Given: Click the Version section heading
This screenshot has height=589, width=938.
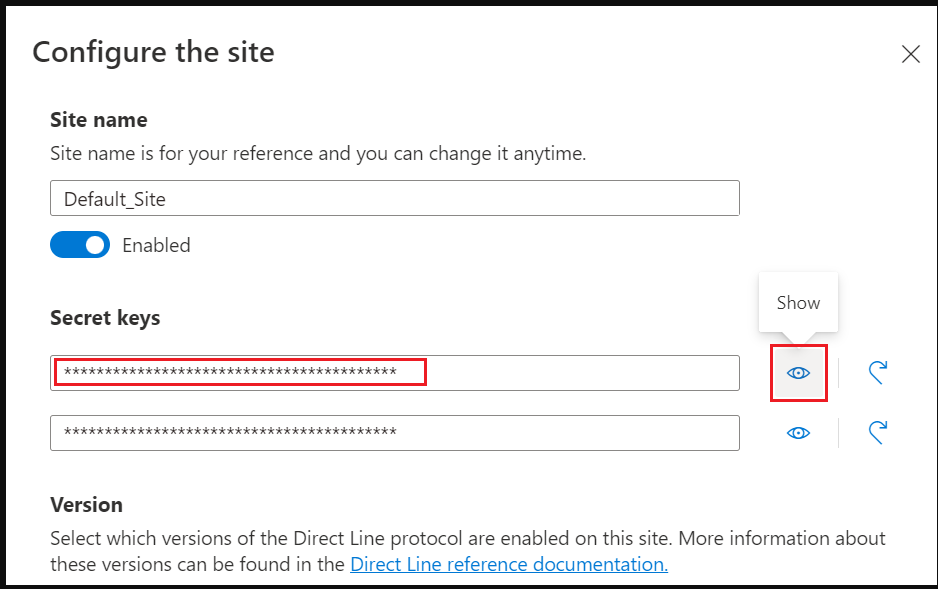Looking at the screenshot, I should [87, 505].
